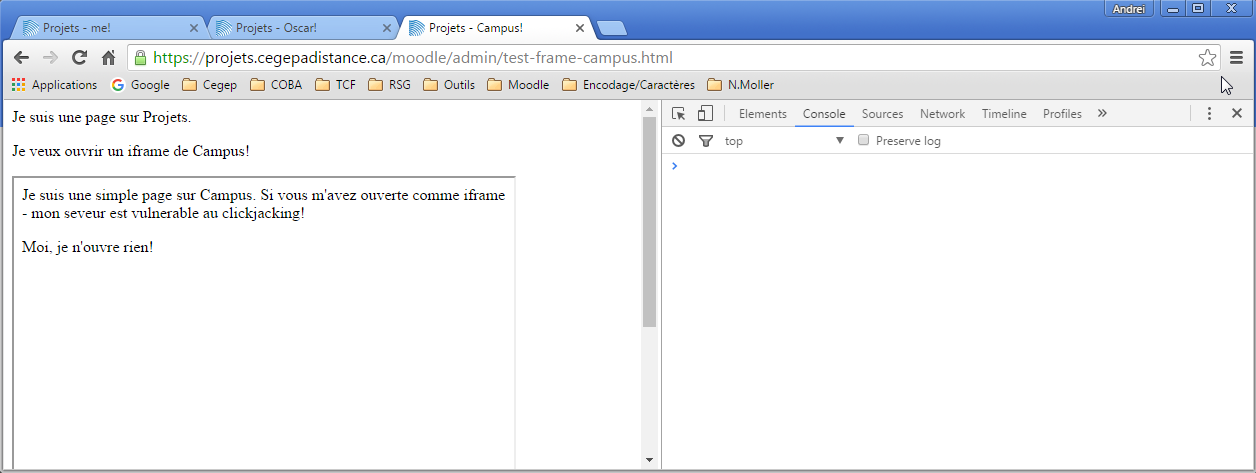The height and width of the screenshot is (473, 1256).
Task: Open the top execution context dropdown
Action: point(785,141)
